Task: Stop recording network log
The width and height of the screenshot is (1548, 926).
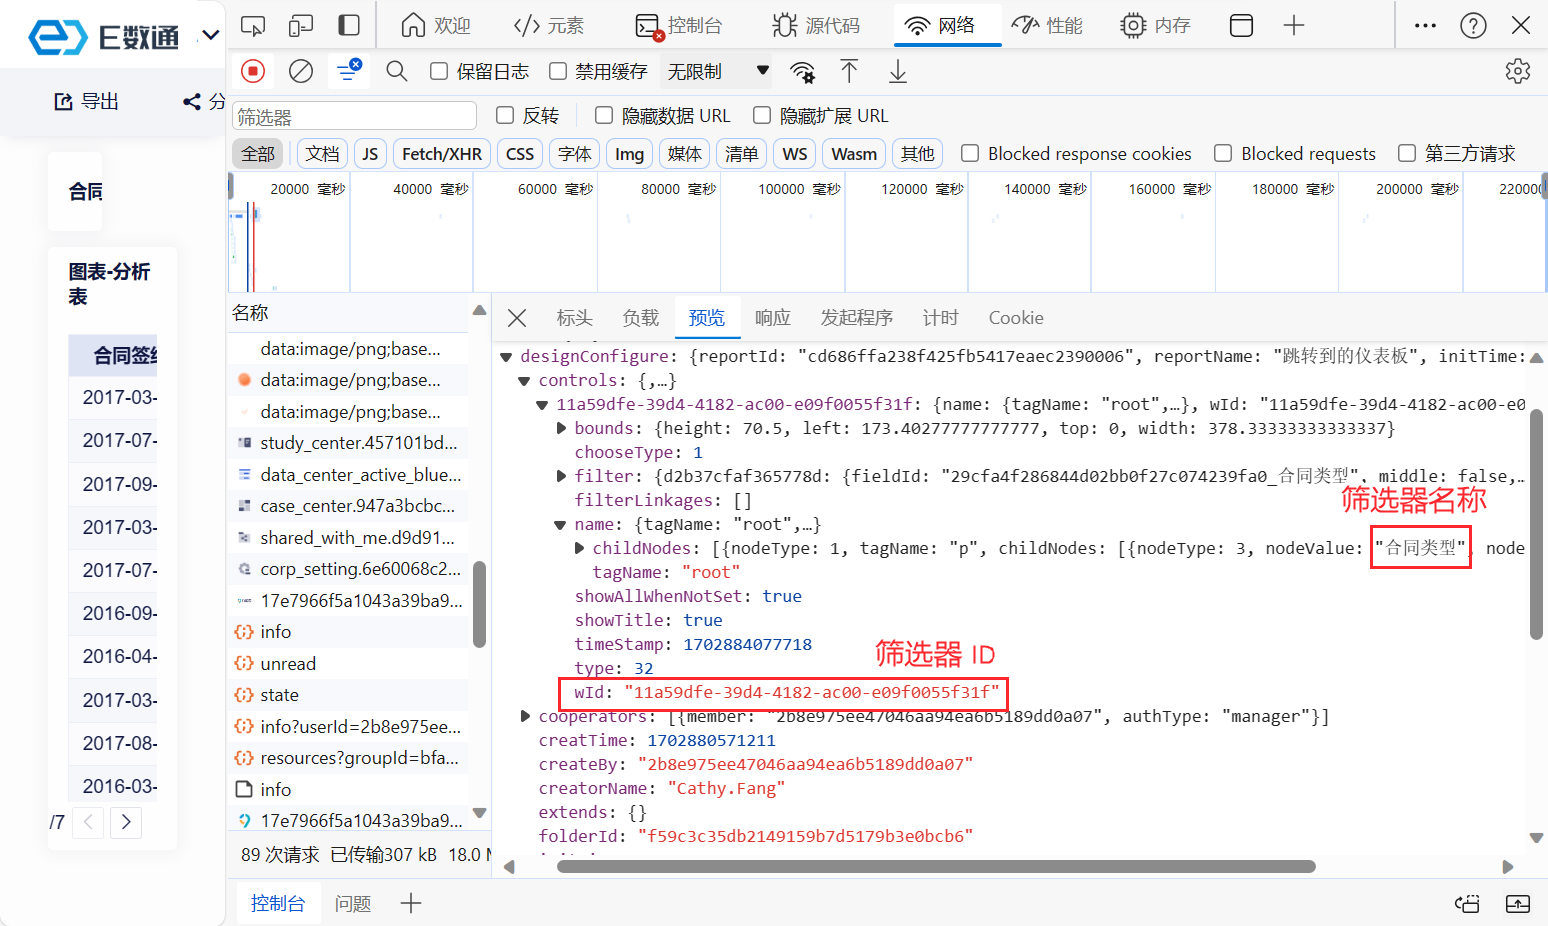Action: point(253,71)
